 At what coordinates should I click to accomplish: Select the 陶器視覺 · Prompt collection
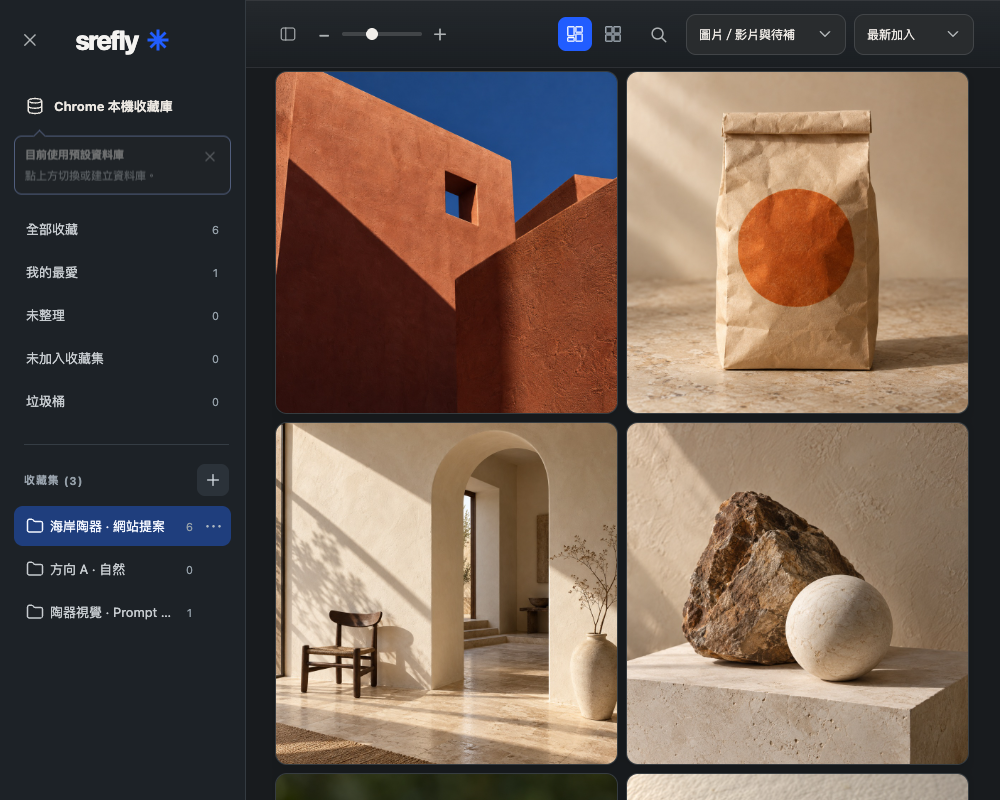click(122, 612)
